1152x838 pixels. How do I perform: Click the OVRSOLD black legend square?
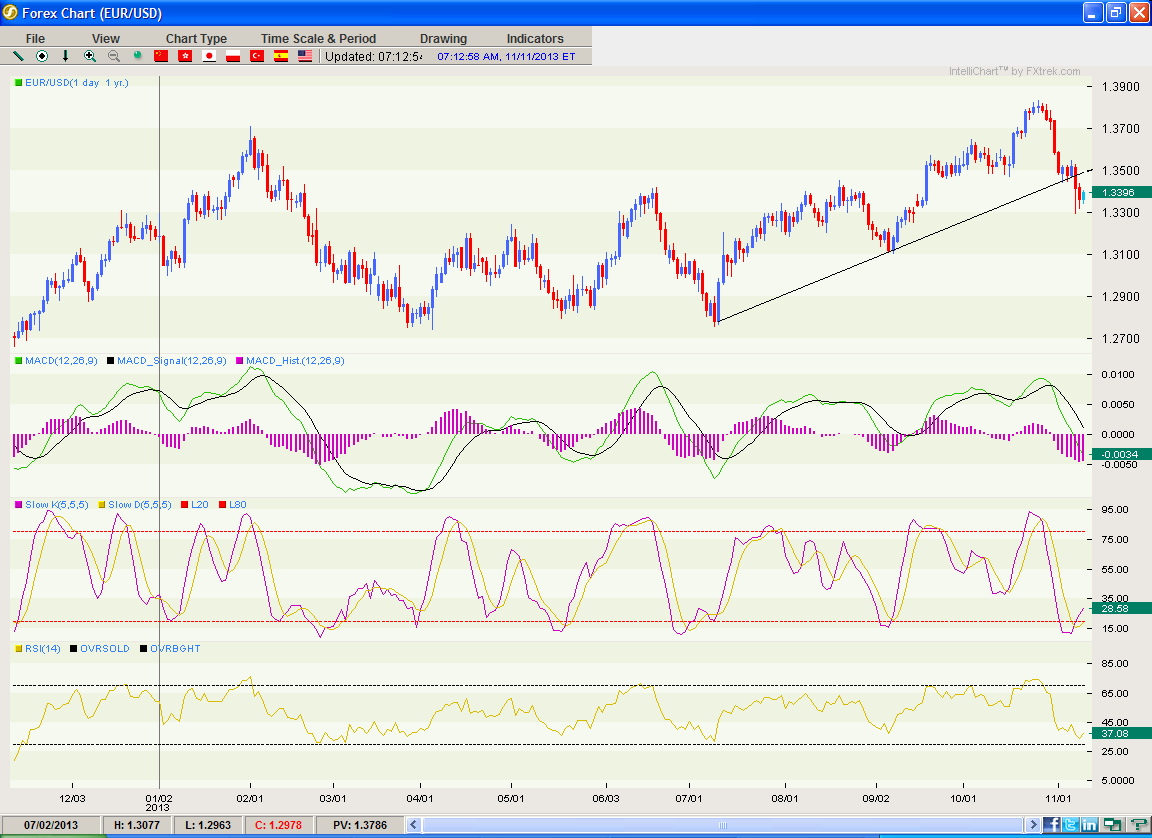[73, 649]
